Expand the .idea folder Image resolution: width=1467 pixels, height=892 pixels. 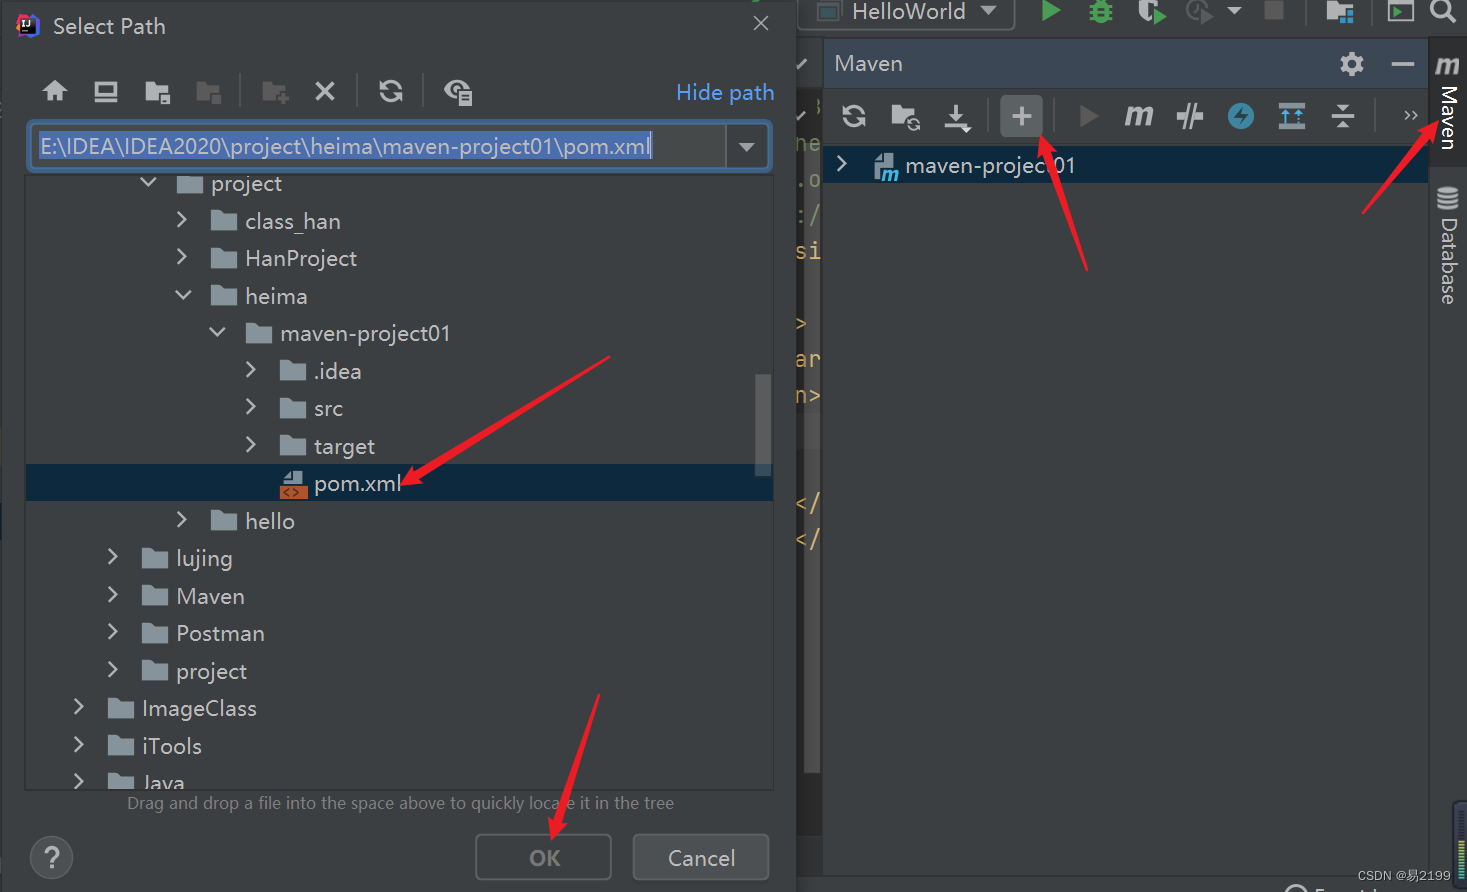click(x=251, y=370)
